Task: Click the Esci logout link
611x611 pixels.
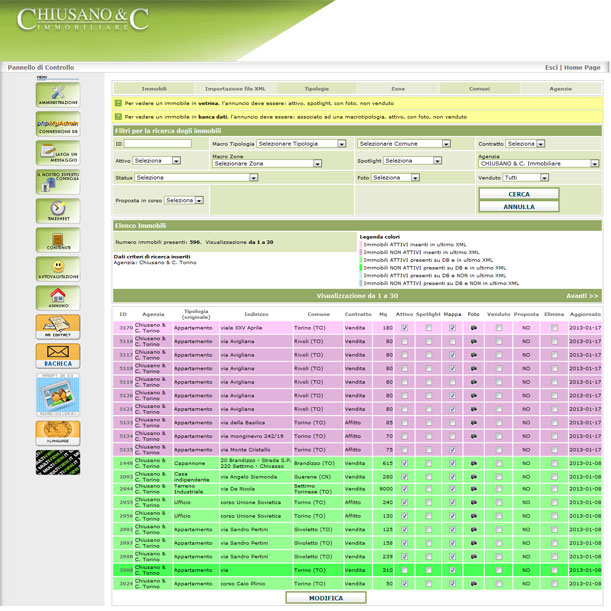Action: pyautogui.click(x=551, y=67)
